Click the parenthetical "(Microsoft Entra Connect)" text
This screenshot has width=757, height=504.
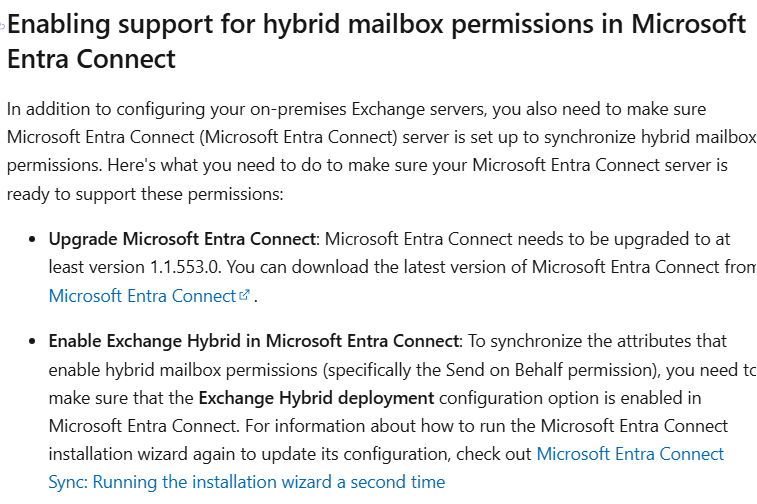(298, 137)
